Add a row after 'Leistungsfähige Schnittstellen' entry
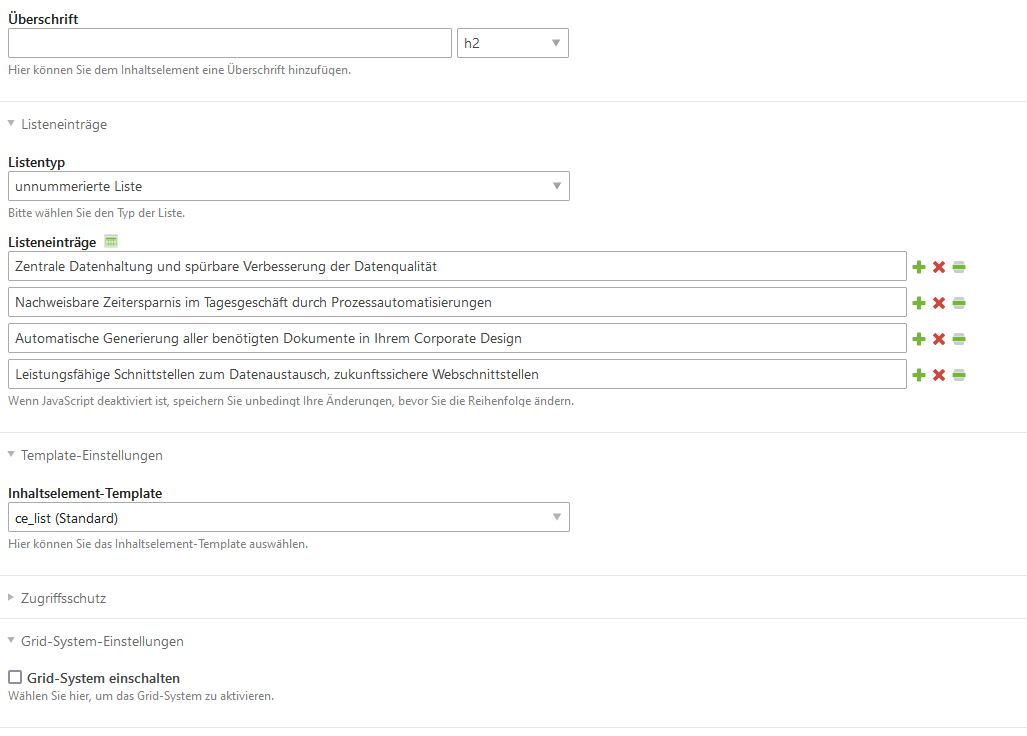The image size is (1027, 736). (x=919, y=375)
